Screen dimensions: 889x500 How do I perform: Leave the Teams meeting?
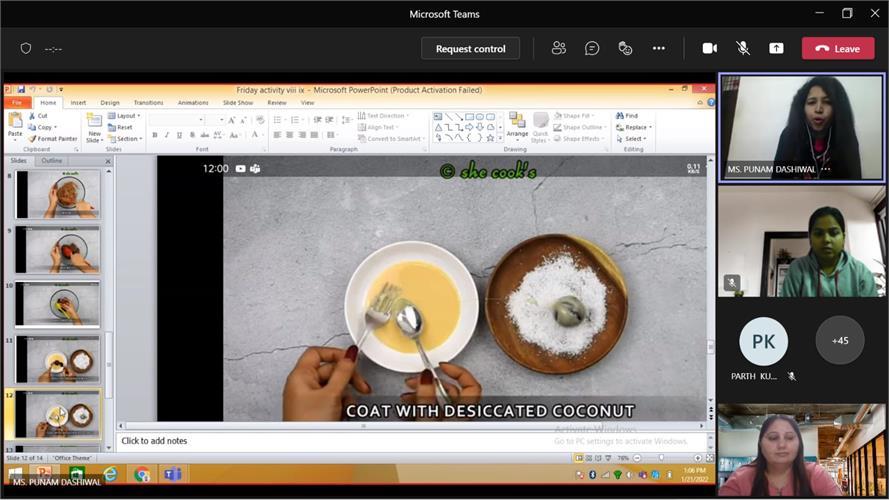(838, 48)
